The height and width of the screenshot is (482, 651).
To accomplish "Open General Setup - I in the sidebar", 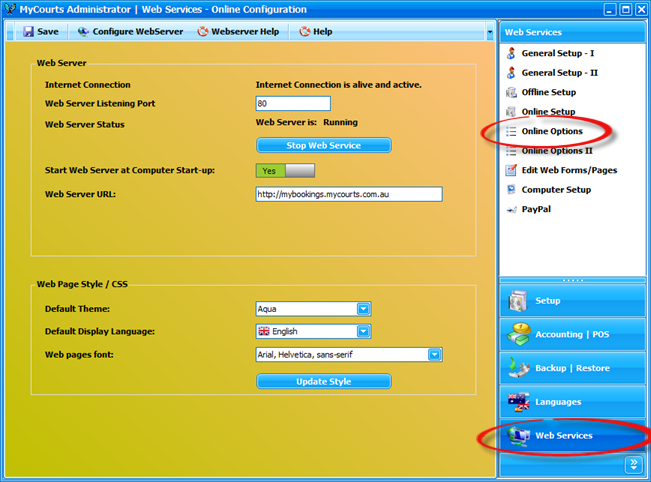I will click(x=557, y=53).
